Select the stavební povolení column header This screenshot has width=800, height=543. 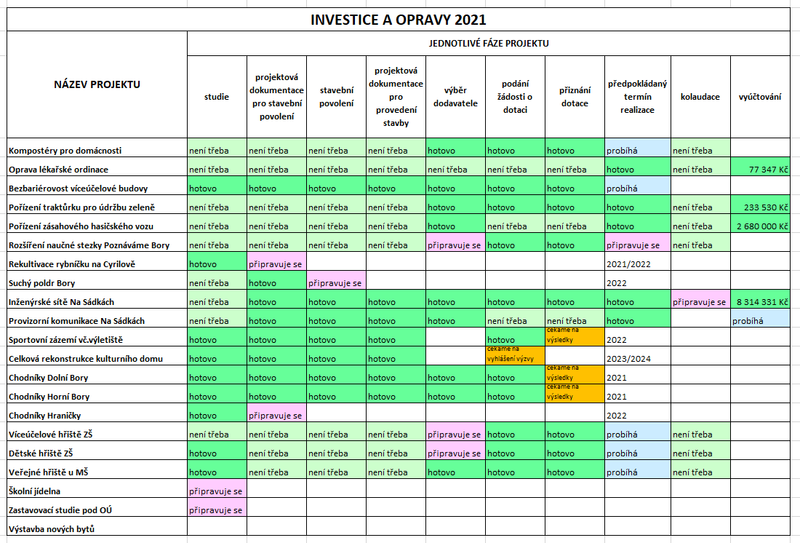(x=336, y=97)
